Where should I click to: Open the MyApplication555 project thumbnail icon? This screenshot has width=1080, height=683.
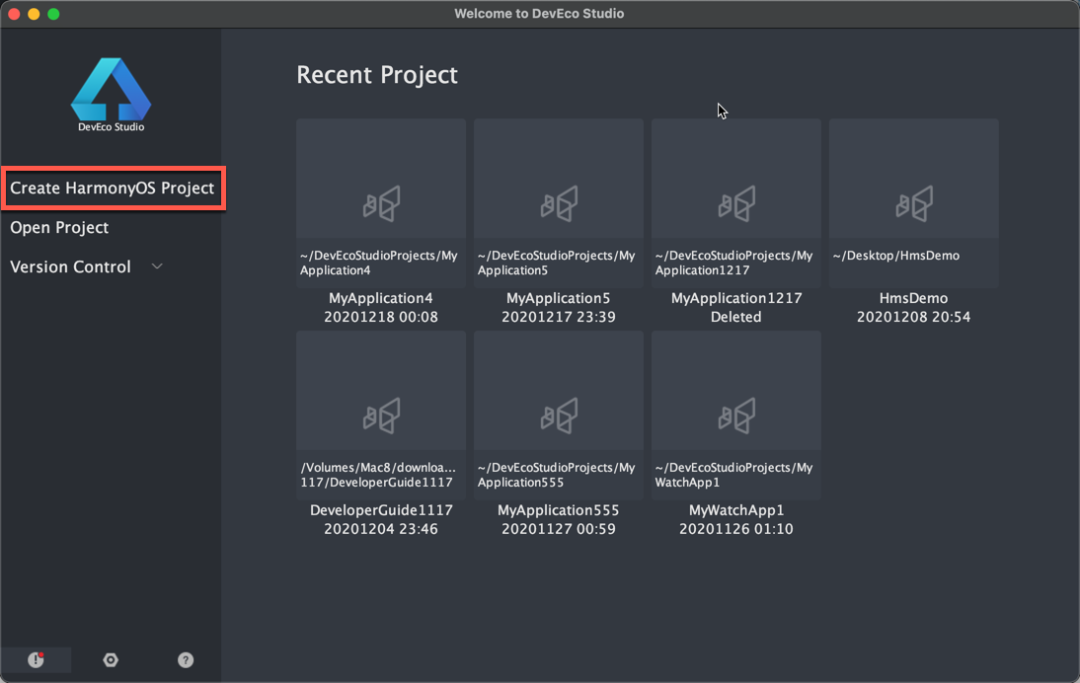pos(559,415)
